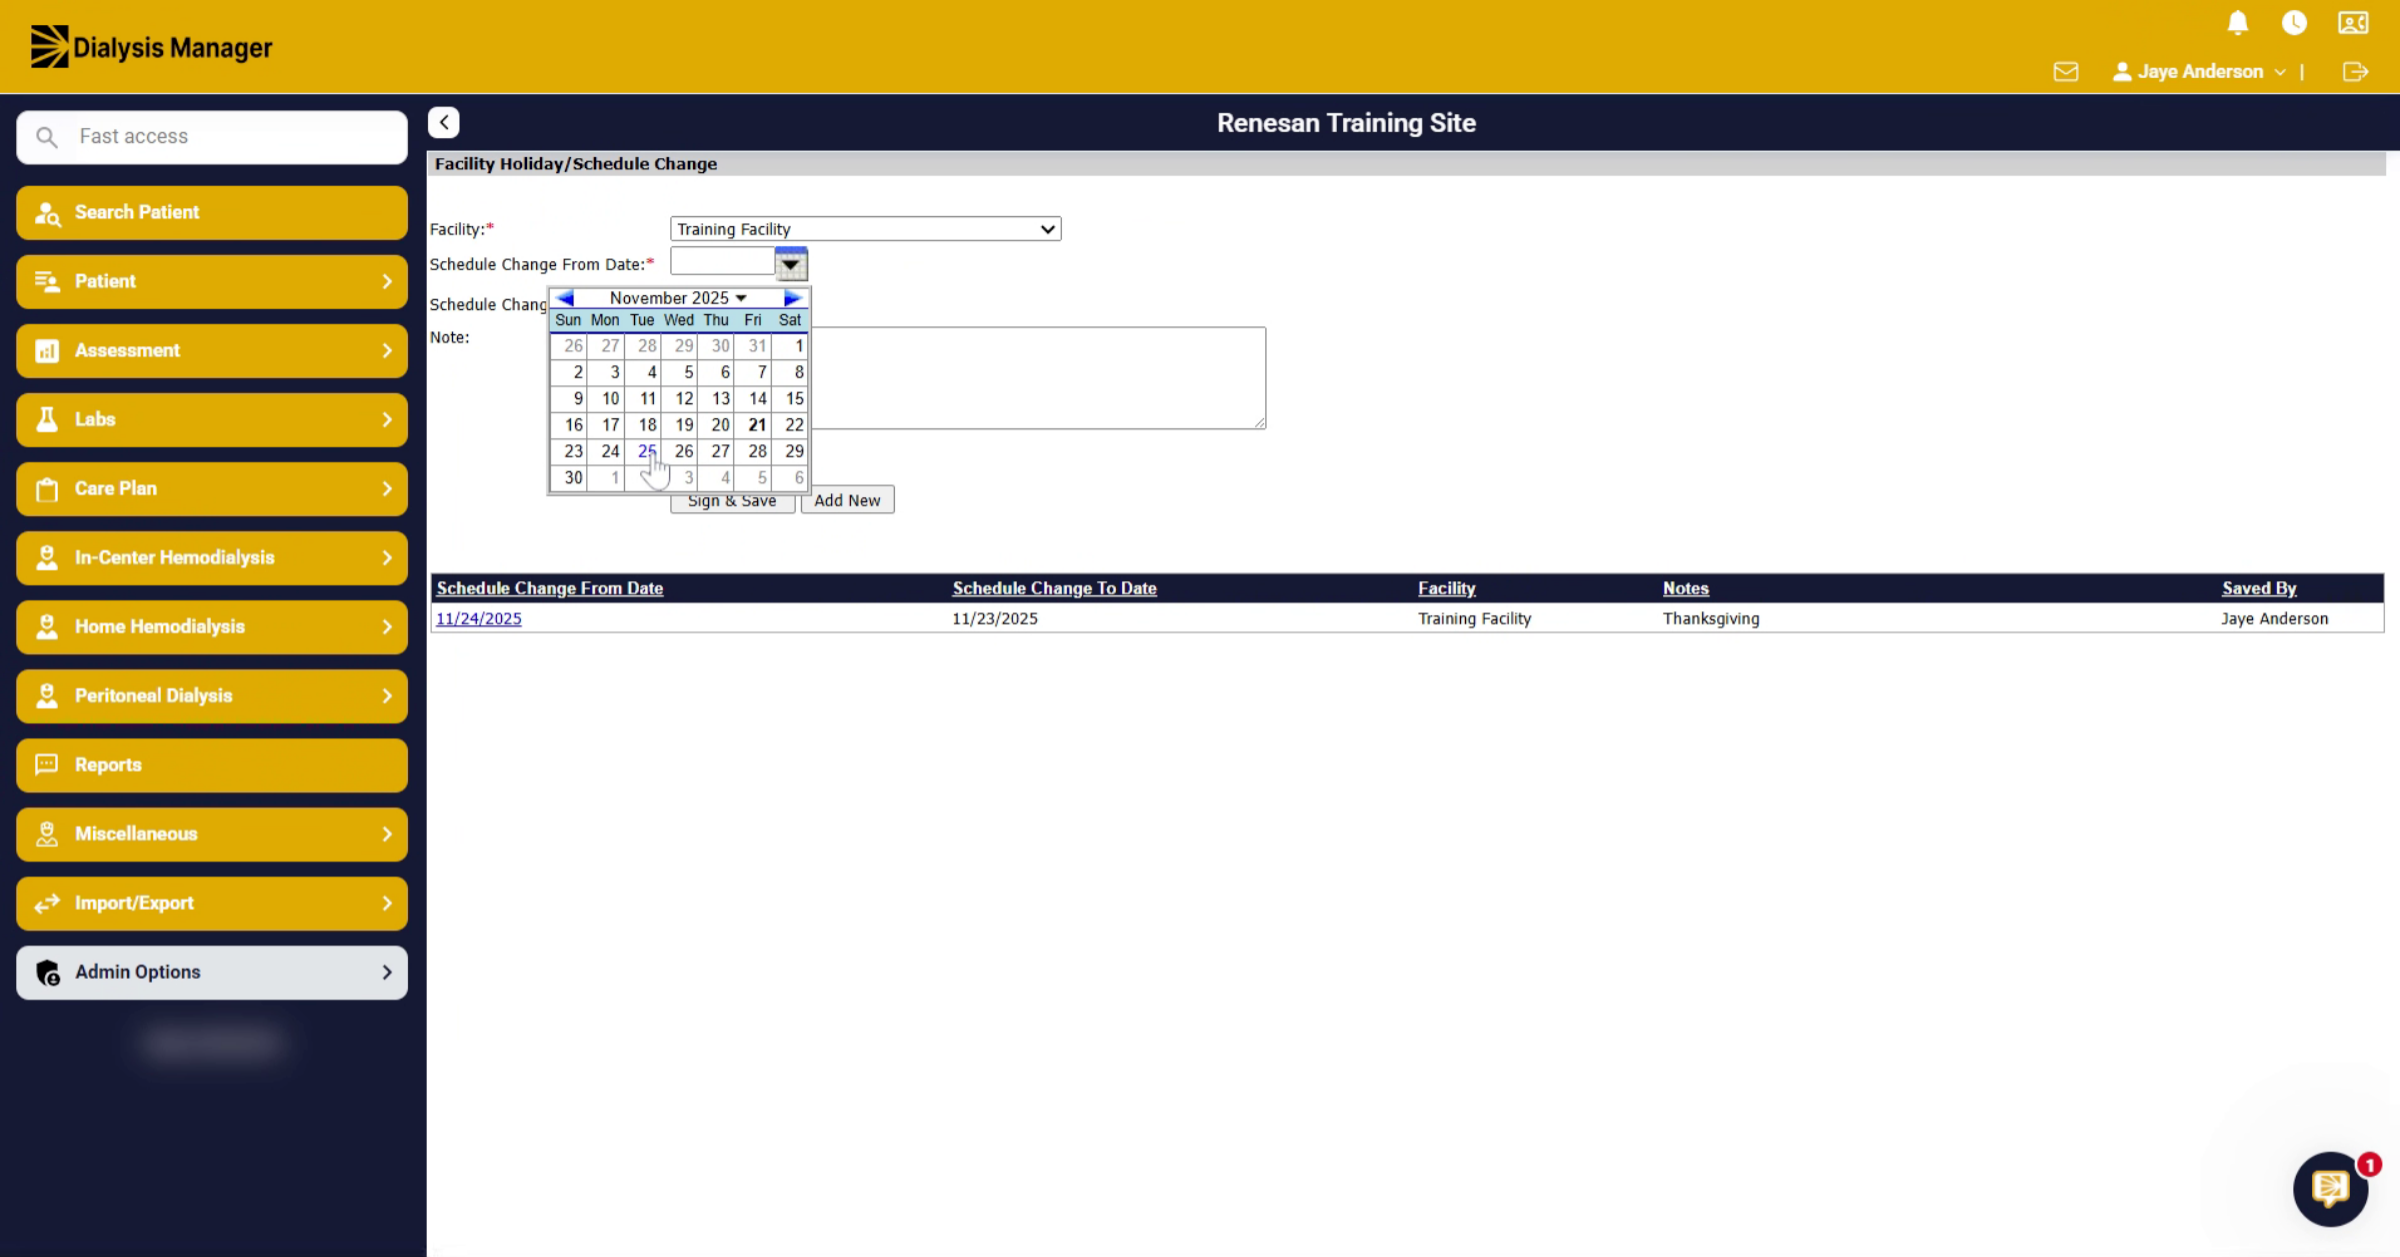The image size is (2400, 1257).
Task: Sort by Saved By column header
Action: click(2259, 588)
